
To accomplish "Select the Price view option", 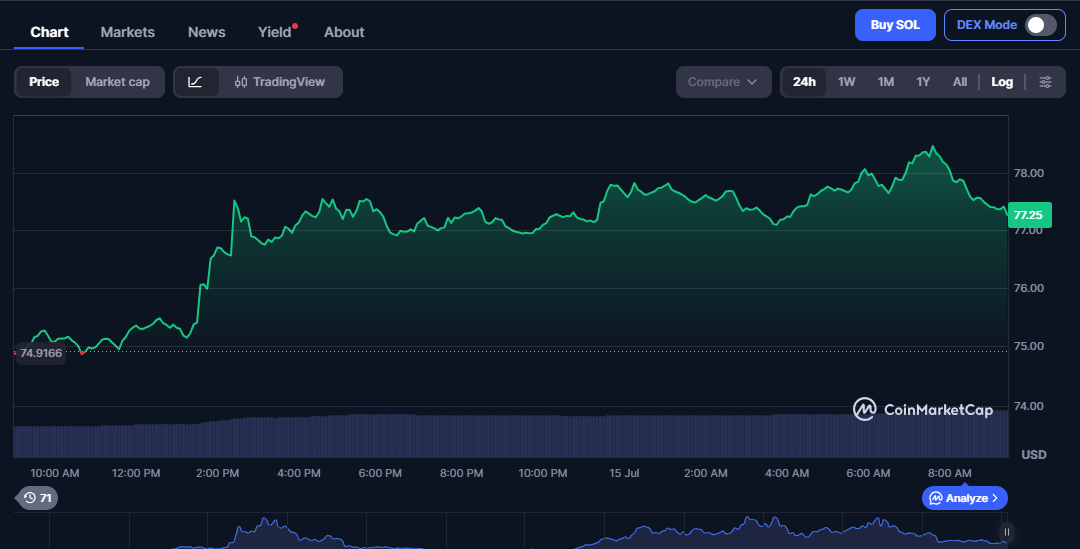I will click(44, 82).
